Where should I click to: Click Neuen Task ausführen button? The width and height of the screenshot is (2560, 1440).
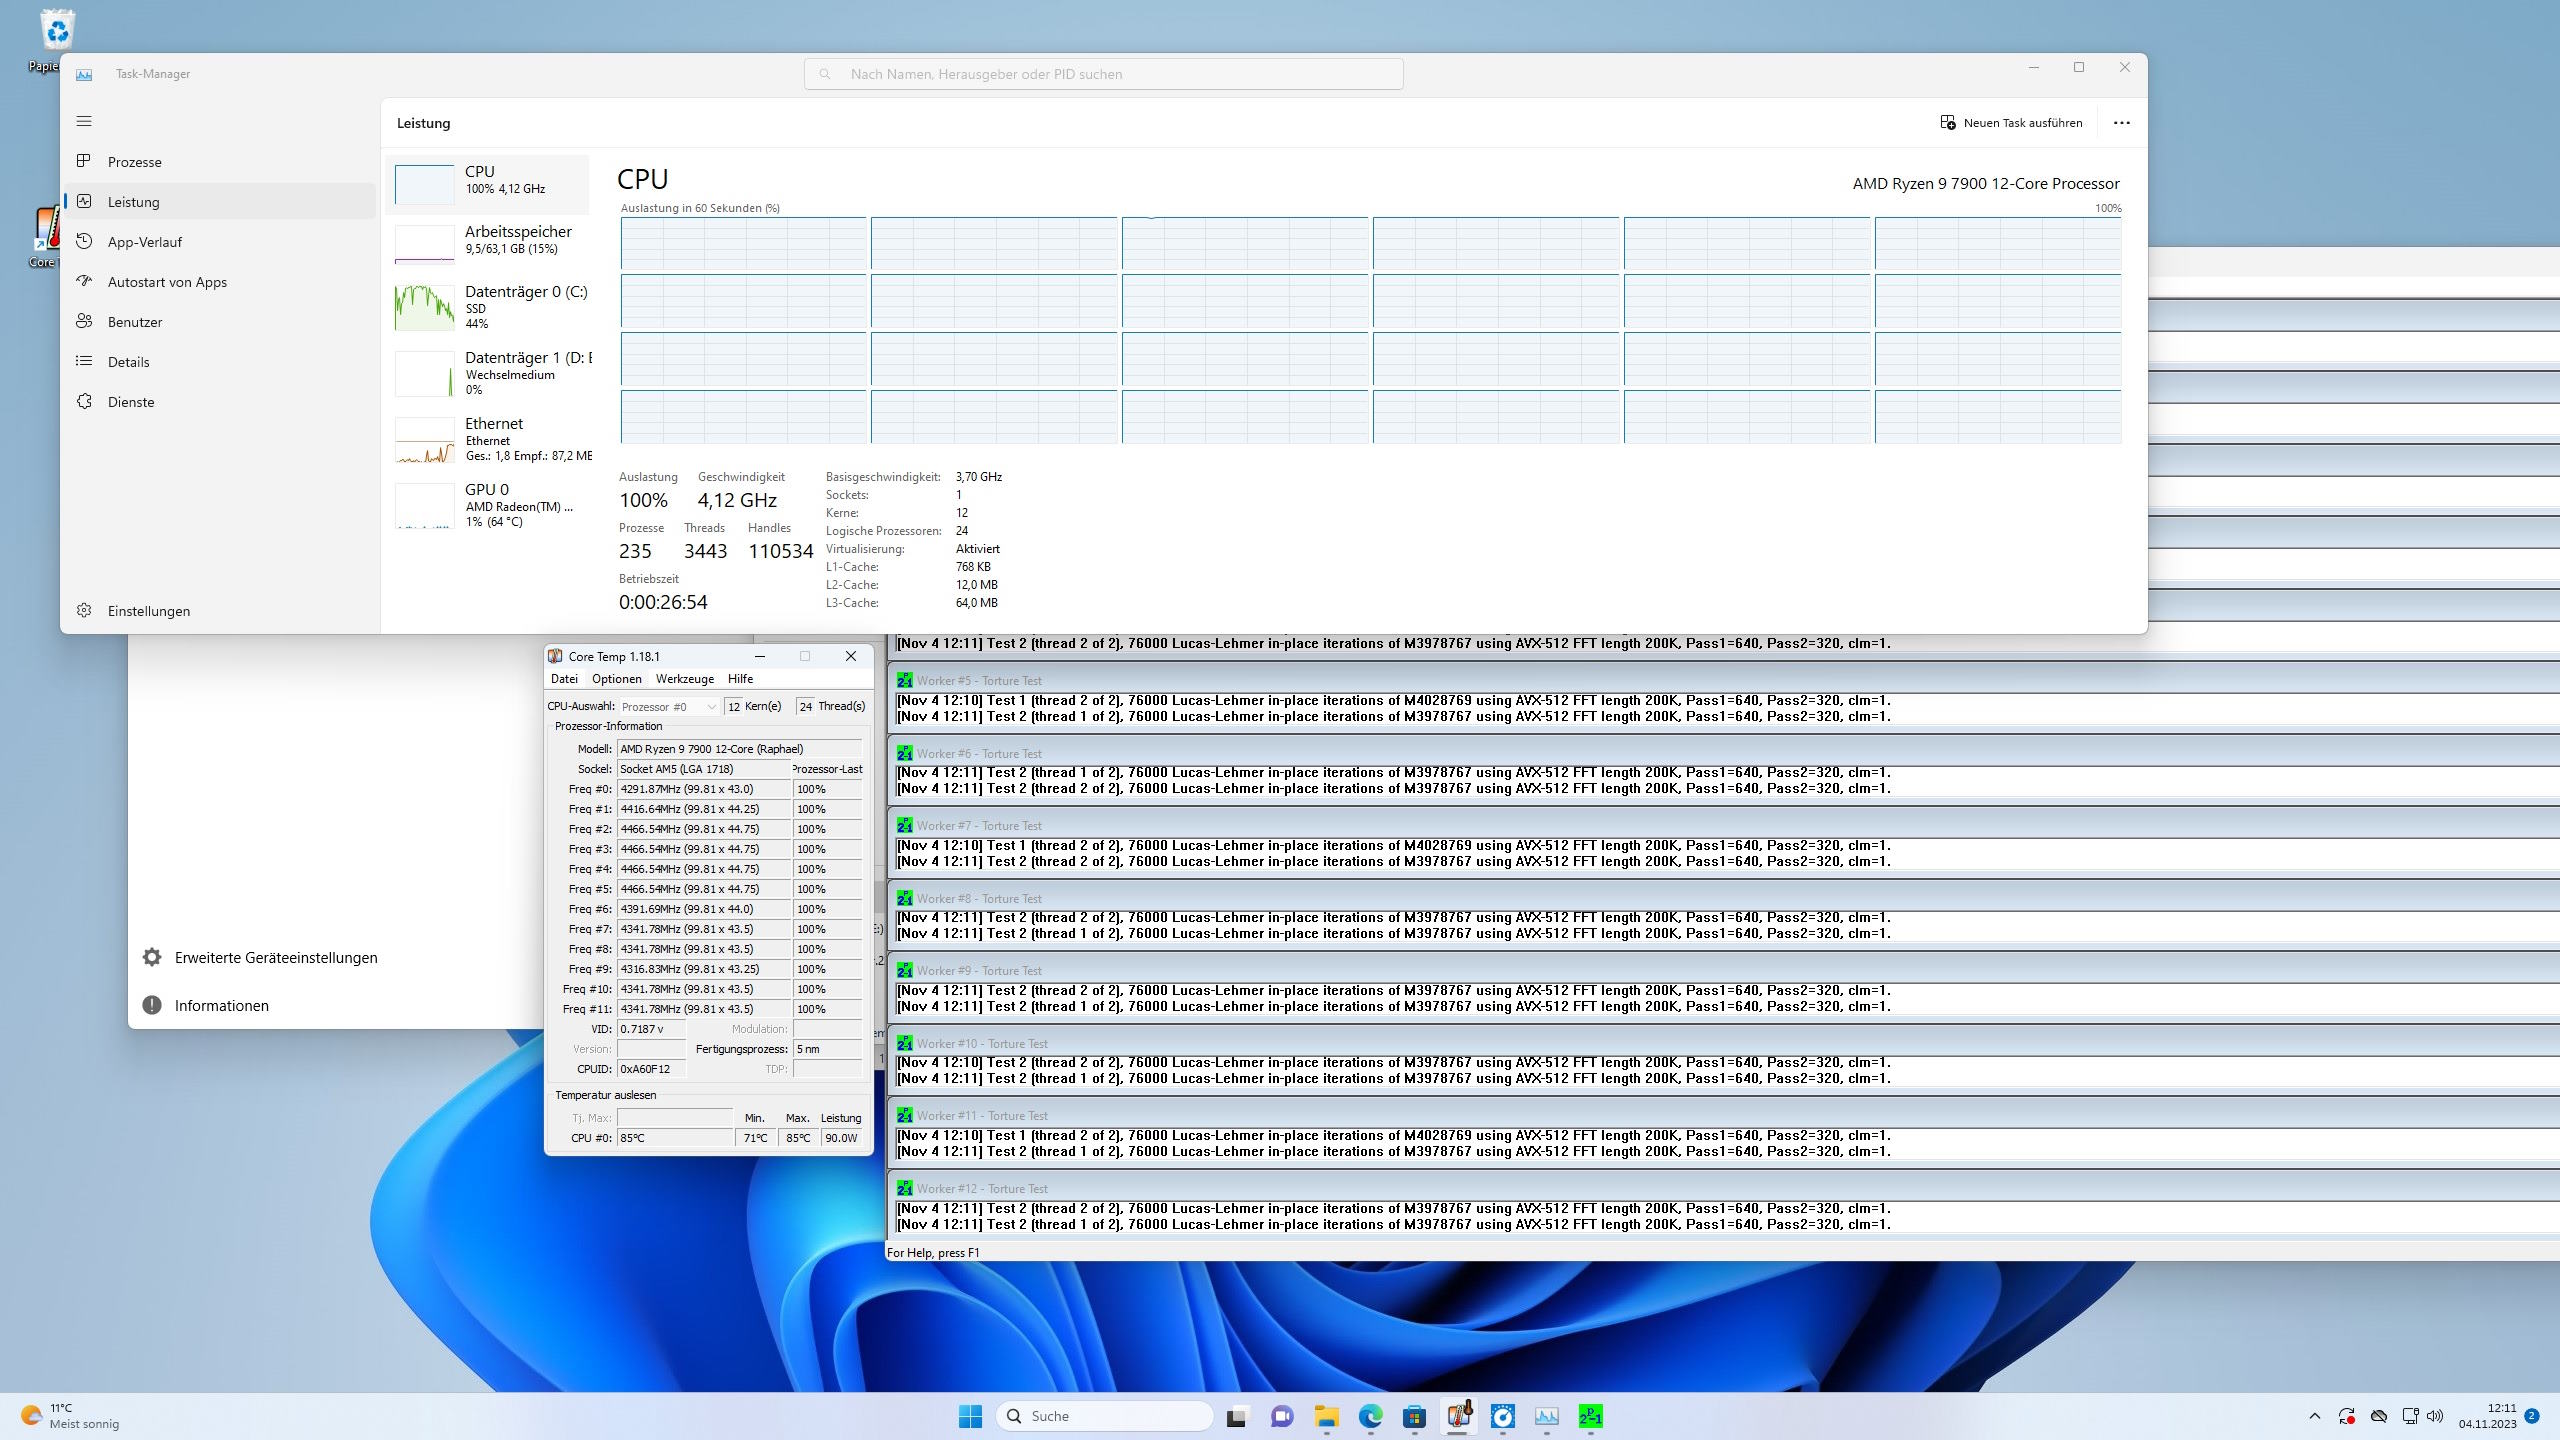(x=2011, y=123)
